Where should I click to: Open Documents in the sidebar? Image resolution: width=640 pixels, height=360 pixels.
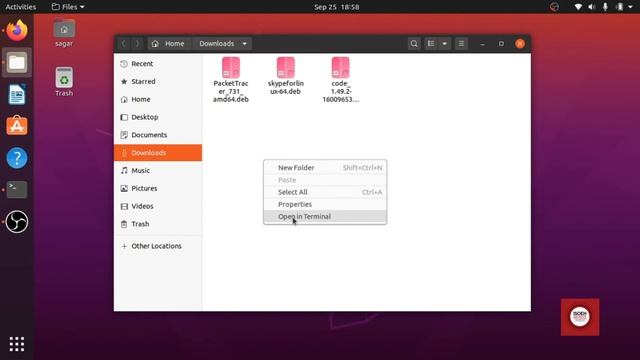coord(158,135)
